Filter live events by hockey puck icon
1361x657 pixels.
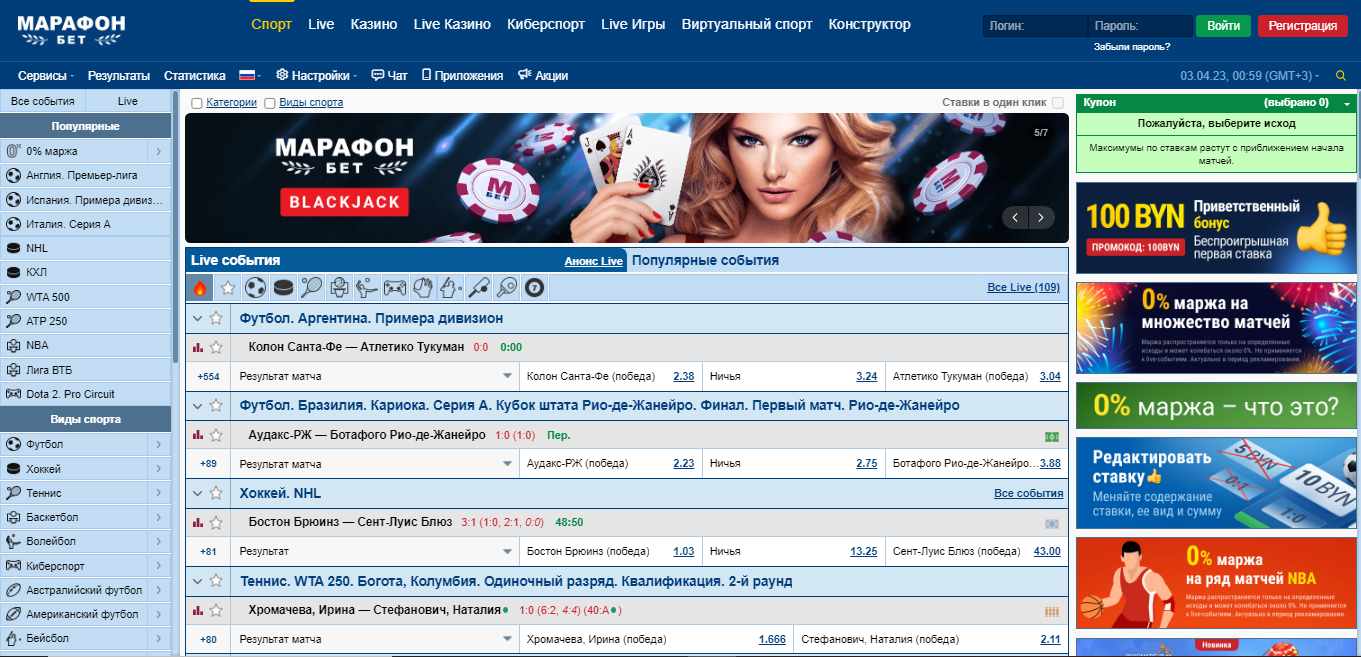point(284,288)
